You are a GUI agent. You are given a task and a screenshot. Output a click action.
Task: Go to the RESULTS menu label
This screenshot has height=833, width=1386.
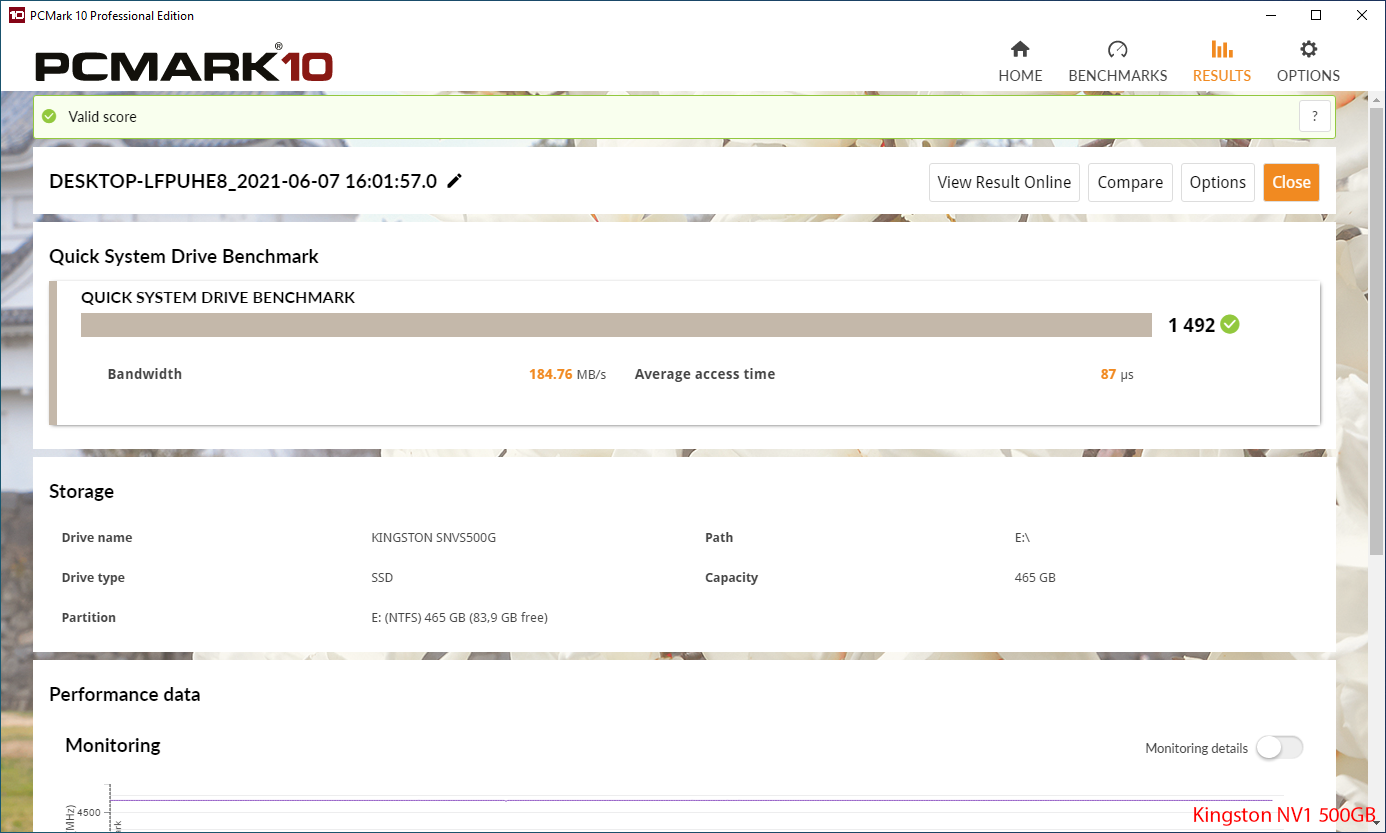1222,76
